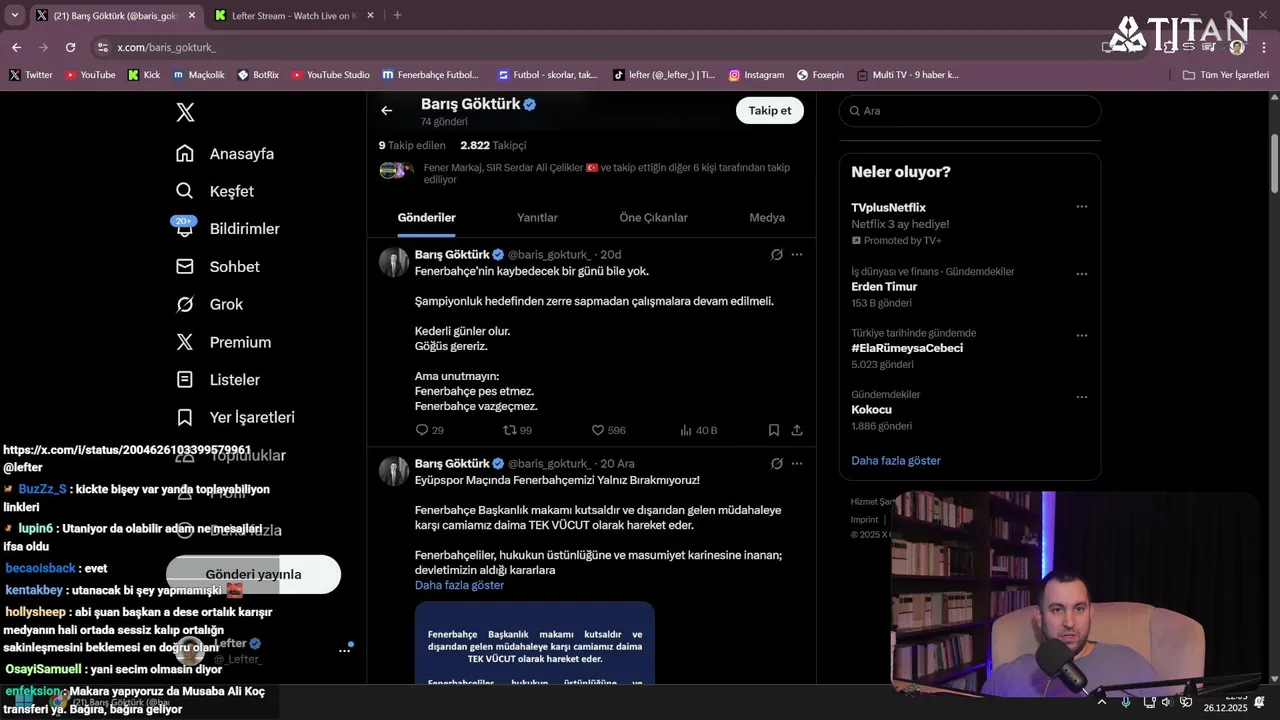Click Daha fazla göster under trends
Viewport: 1280px width, 720px height.
896,460
